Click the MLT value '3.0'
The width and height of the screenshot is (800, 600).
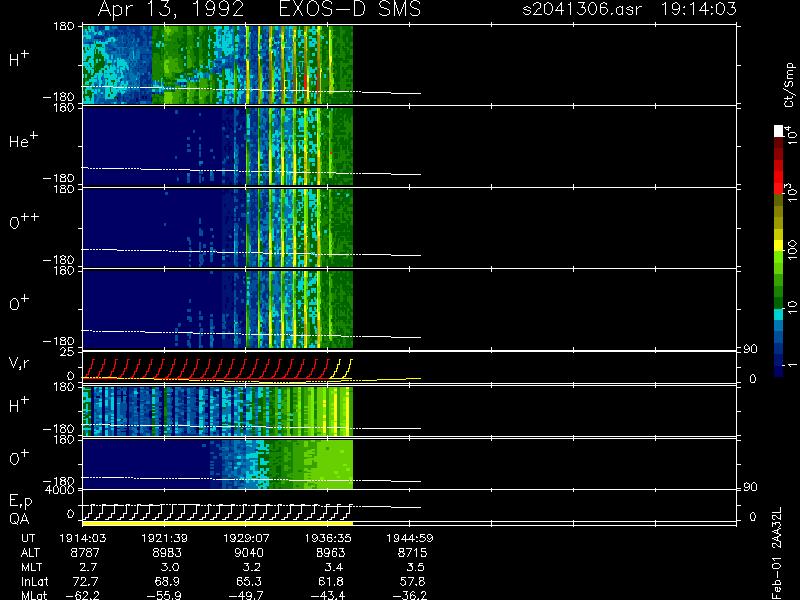click(170, 567)
